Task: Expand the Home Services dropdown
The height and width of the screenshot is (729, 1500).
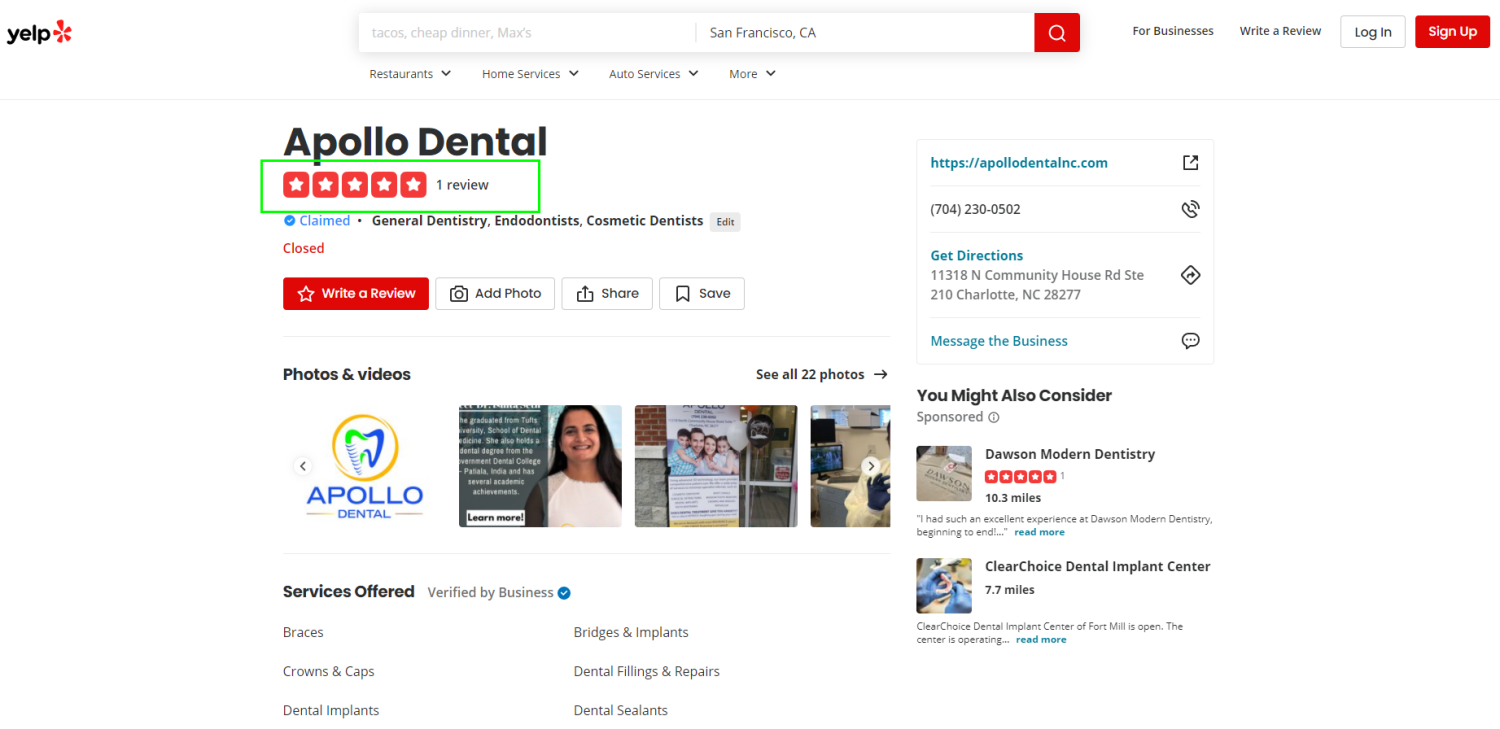Action: pyautogui.click(x=530, y=74)
